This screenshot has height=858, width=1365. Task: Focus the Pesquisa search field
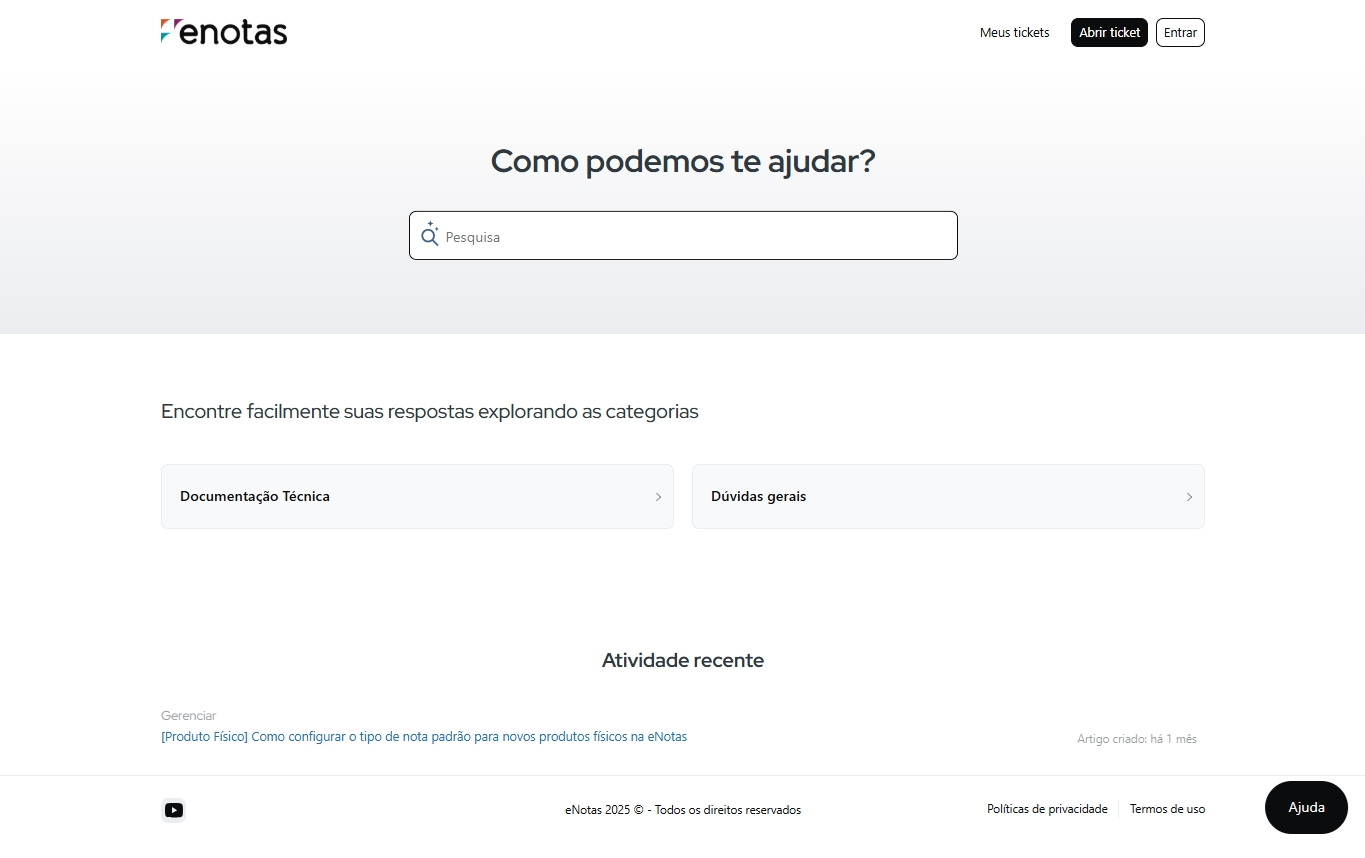pos(683,236)
